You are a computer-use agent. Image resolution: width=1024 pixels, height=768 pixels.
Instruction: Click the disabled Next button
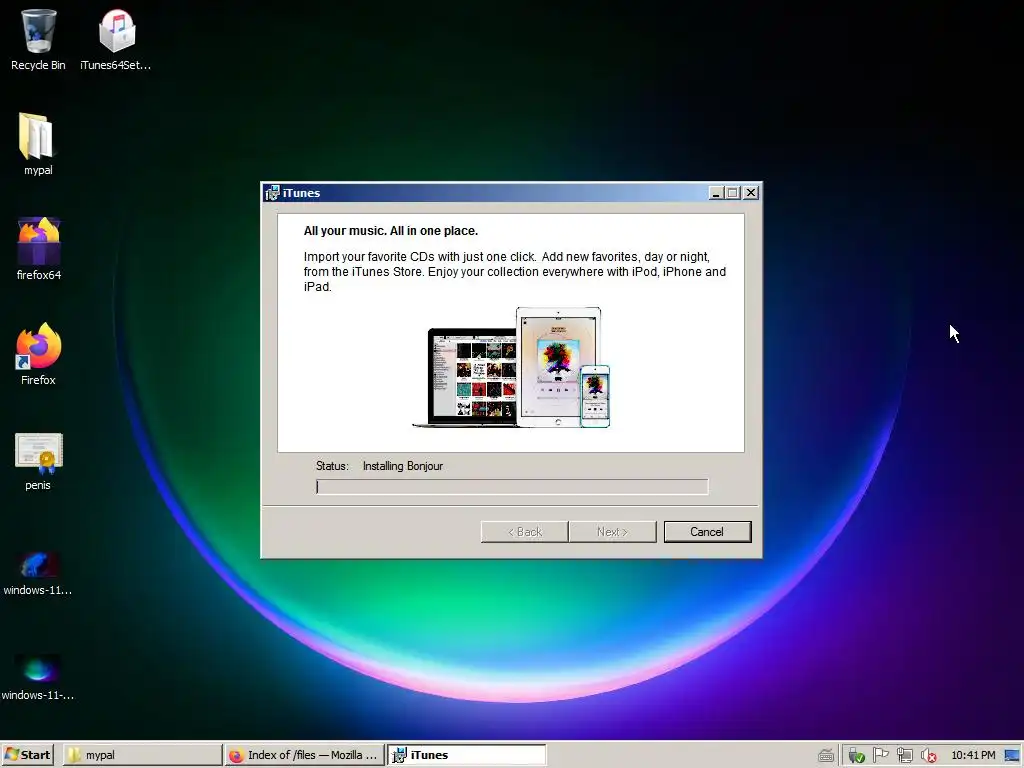(613, 532)
